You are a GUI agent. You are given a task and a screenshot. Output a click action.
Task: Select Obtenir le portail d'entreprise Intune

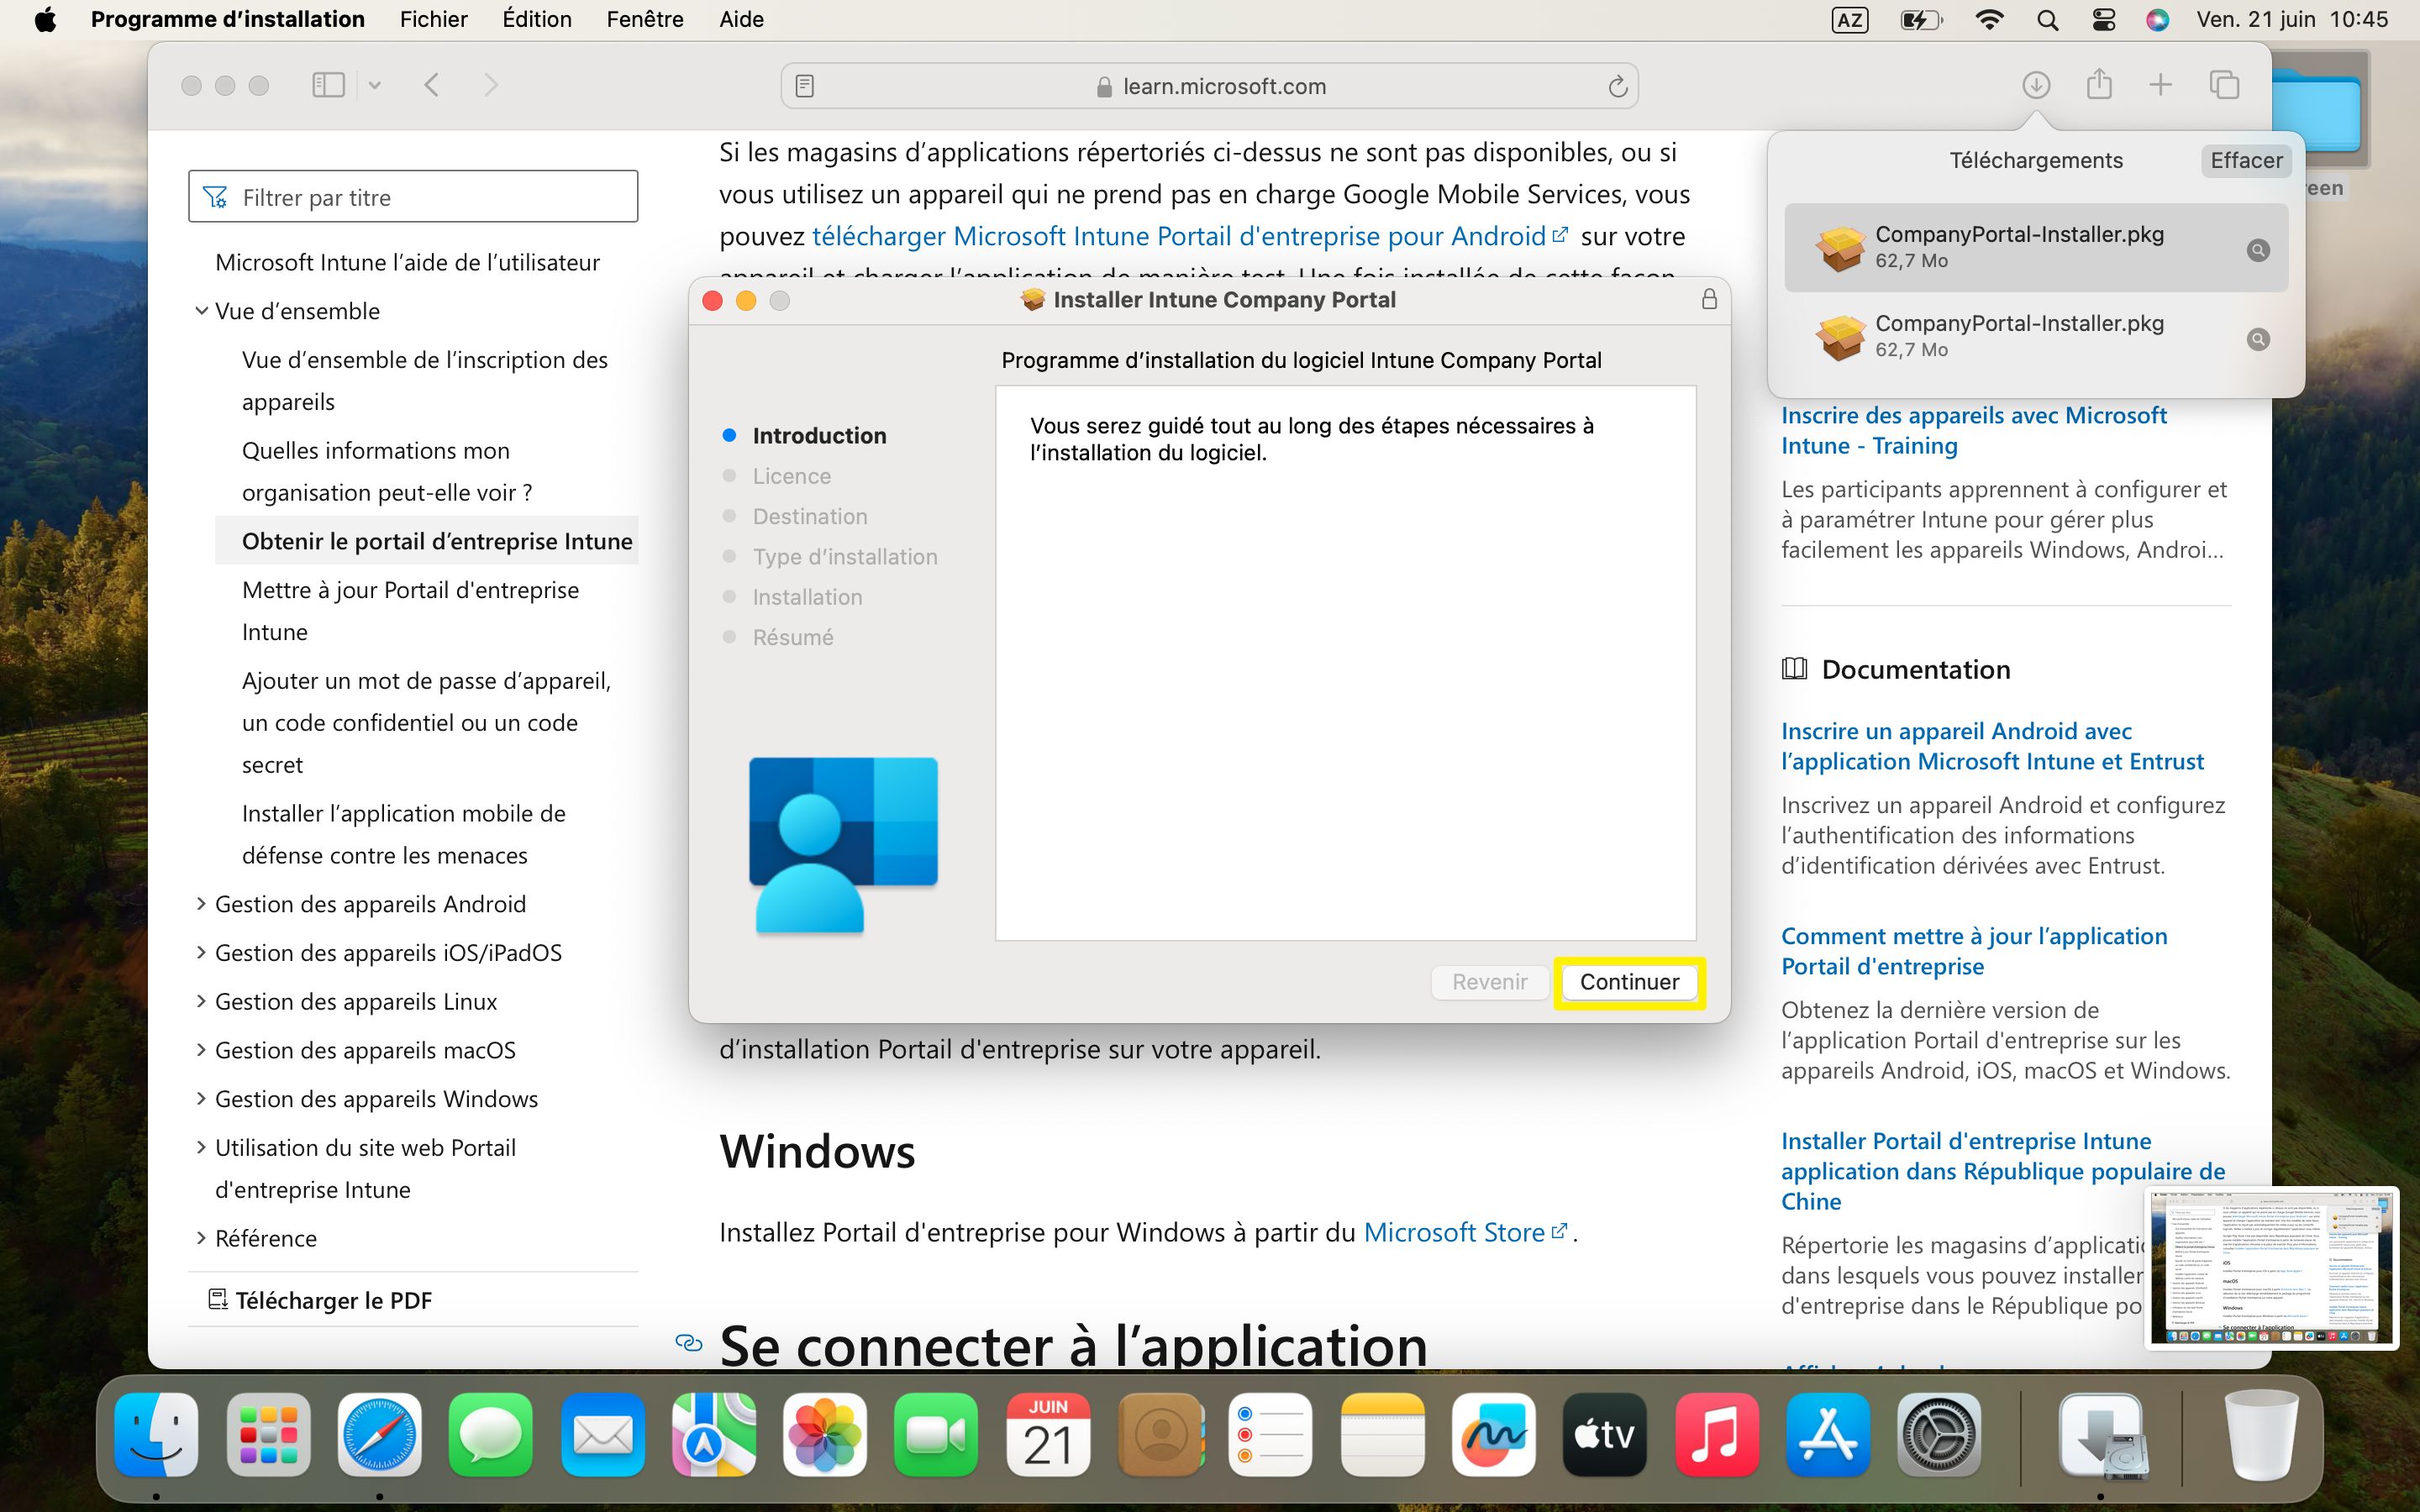437,541
